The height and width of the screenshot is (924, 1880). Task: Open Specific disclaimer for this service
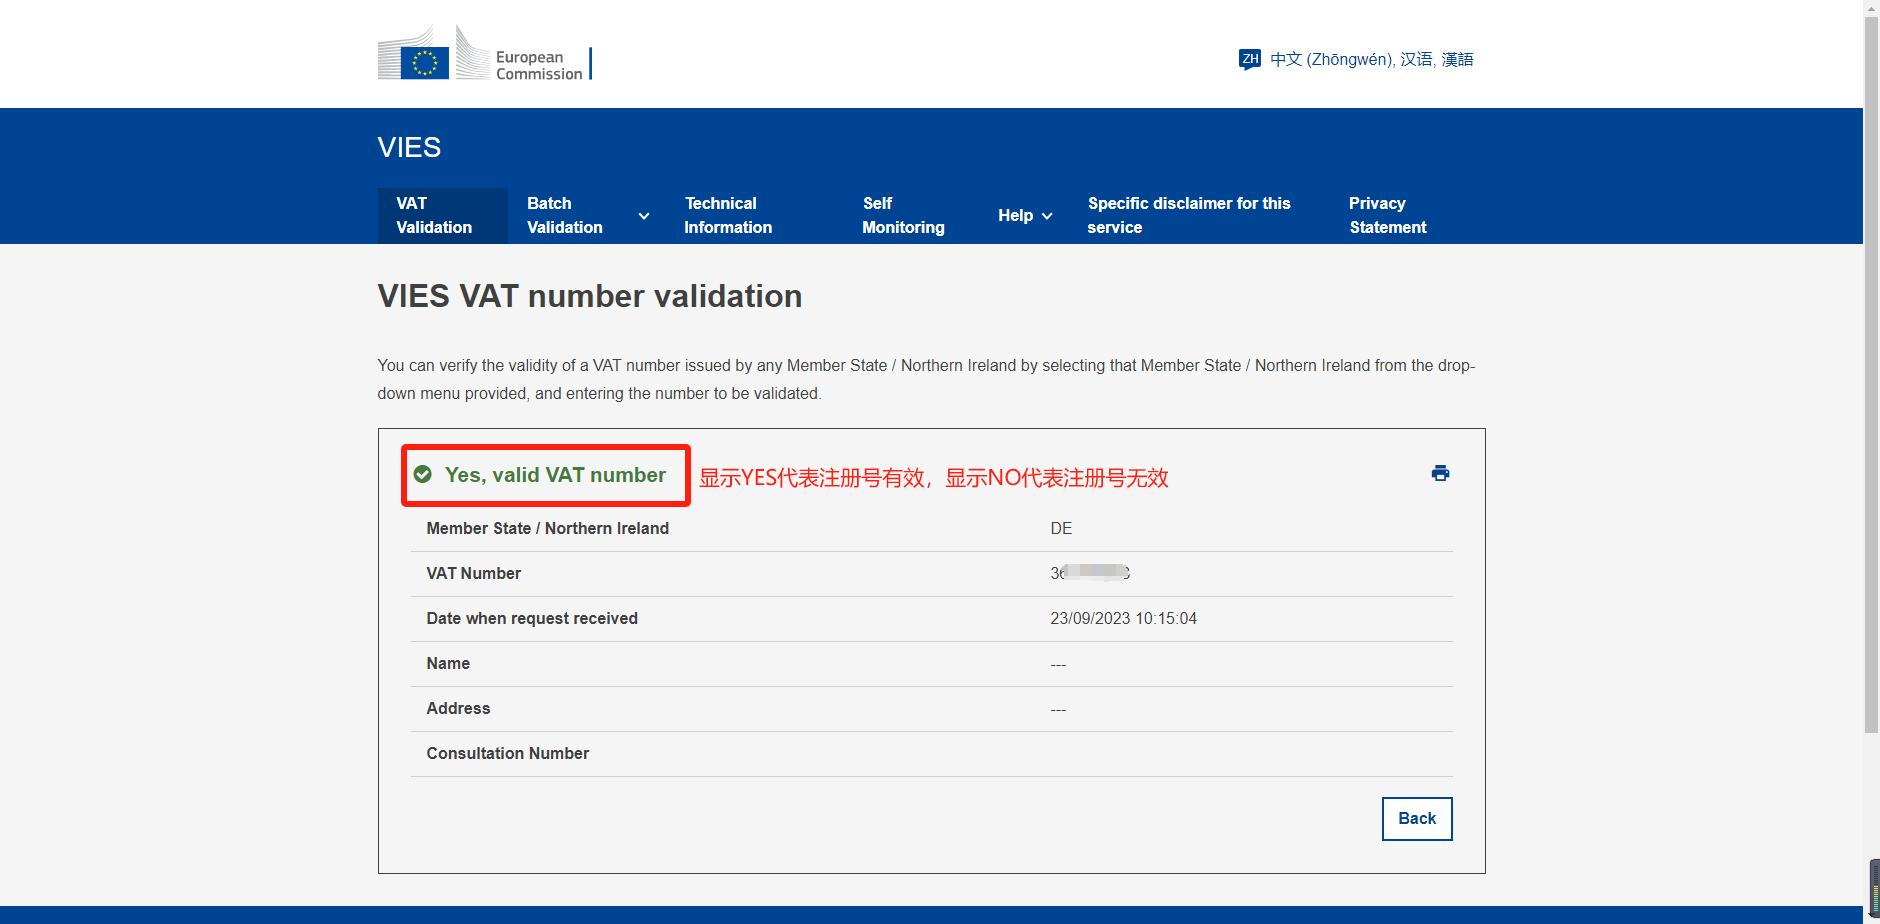tap(1189, 215)
